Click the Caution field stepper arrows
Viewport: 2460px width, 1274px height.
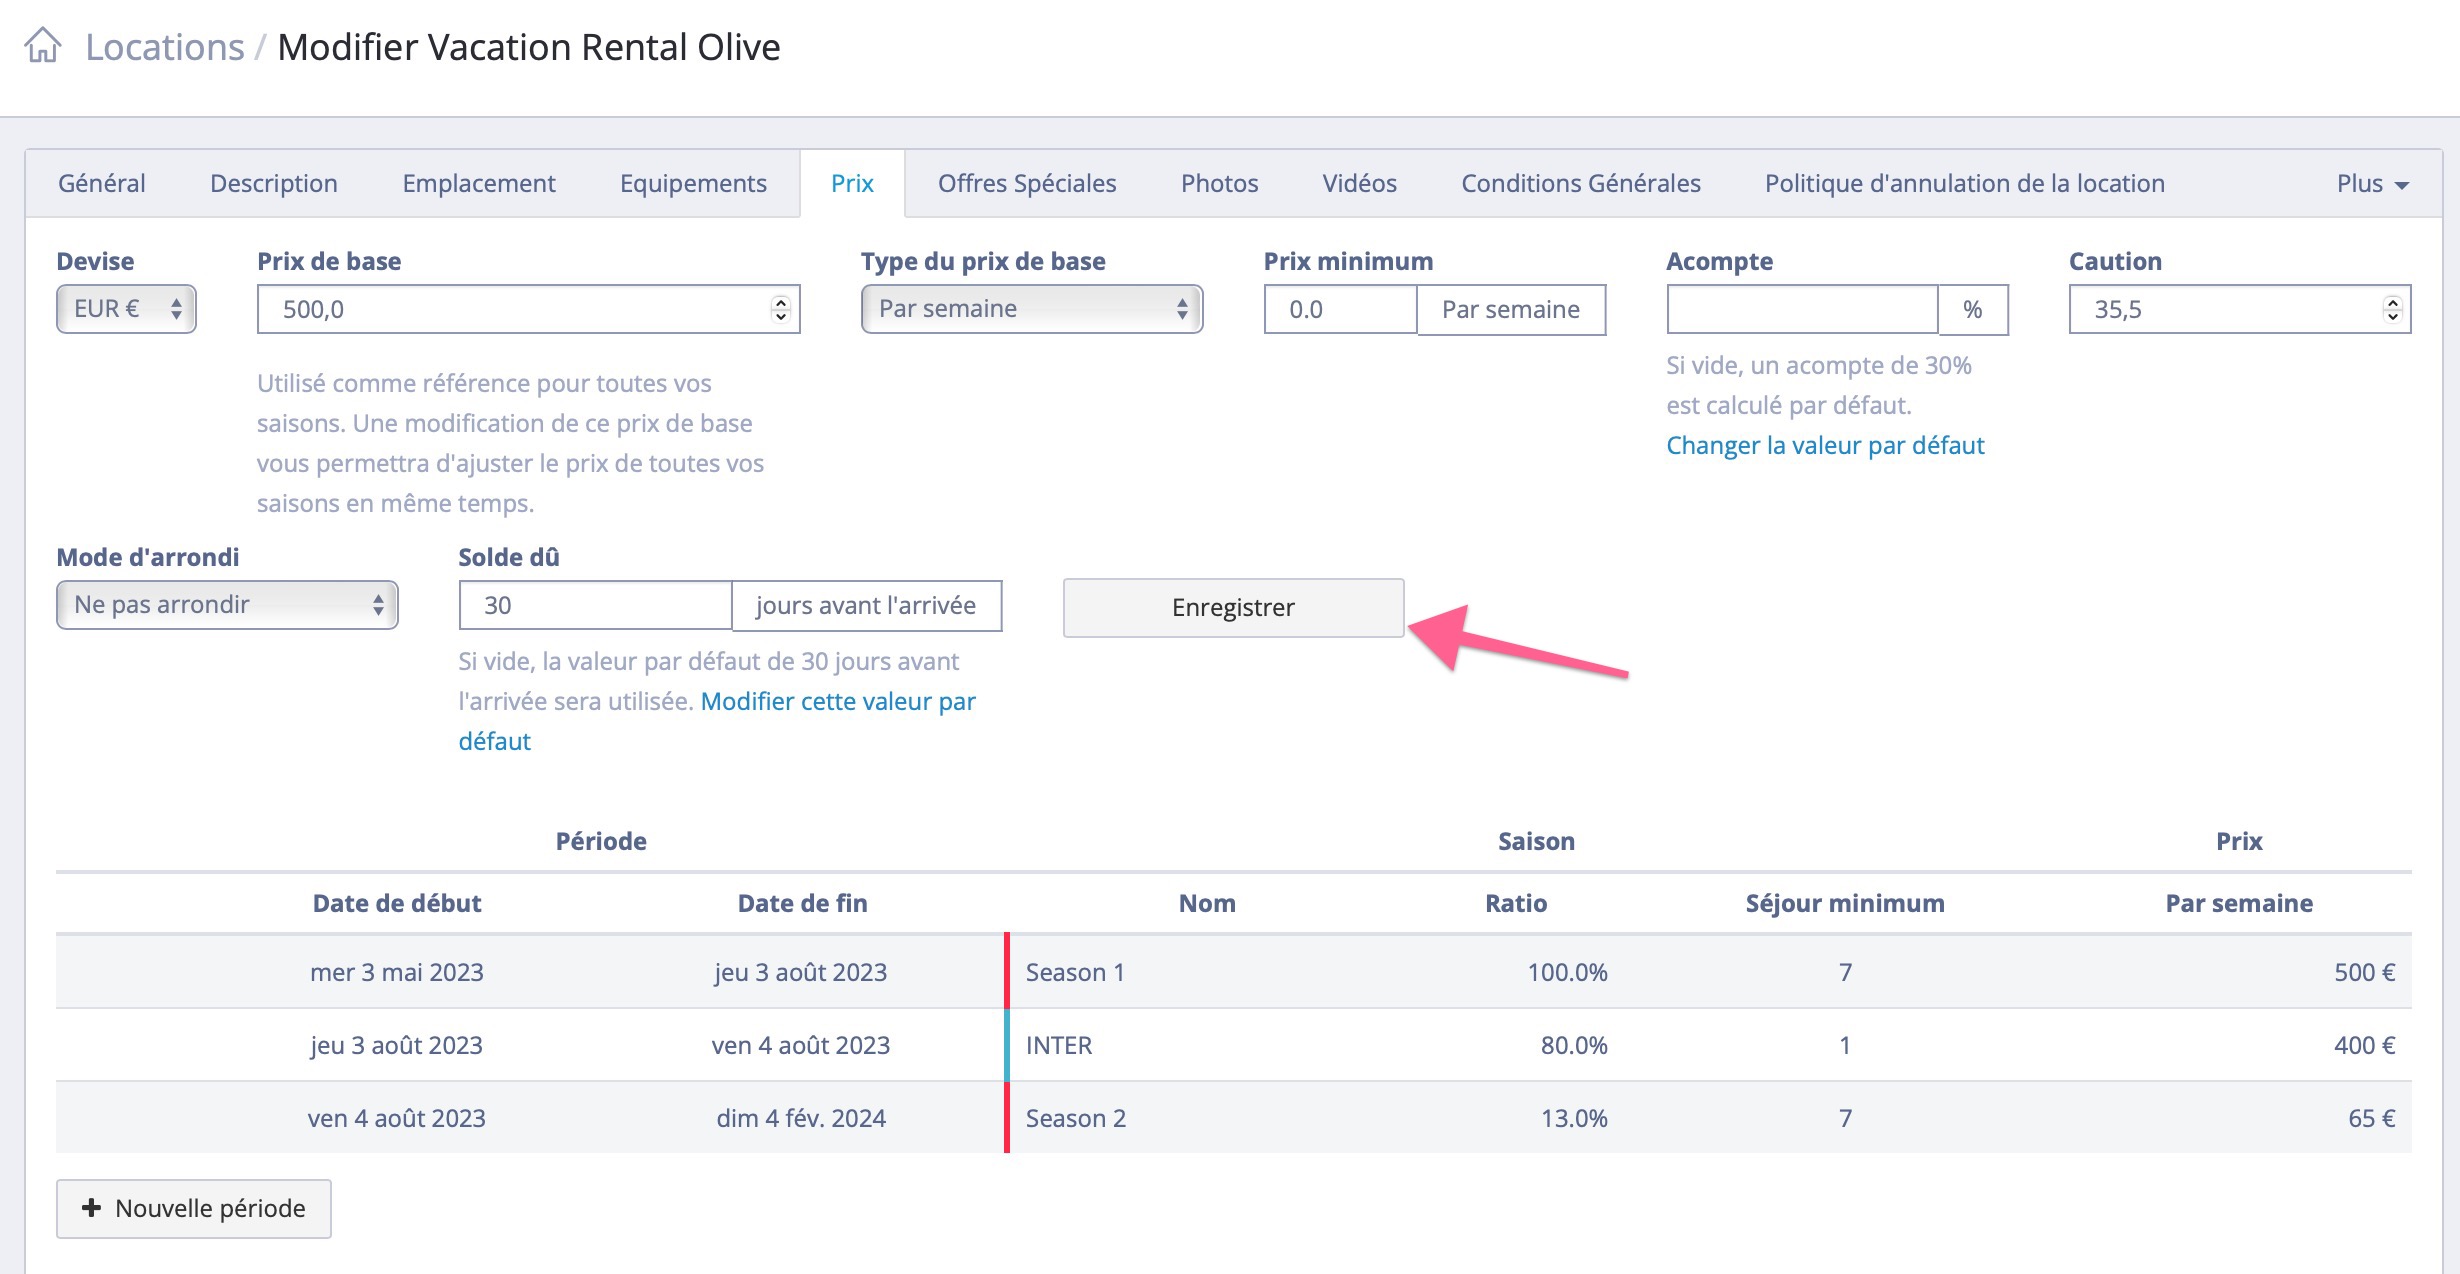2392,309
